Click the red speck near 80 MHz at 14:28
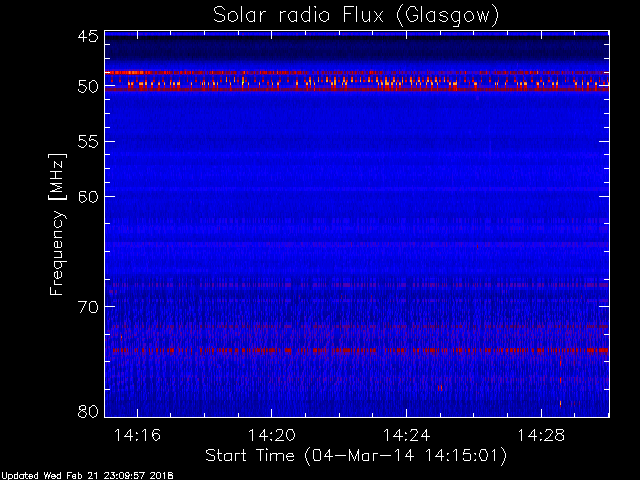Image resolution: width=640 pixels, height=480 pixels. click(x=560, y=404)
